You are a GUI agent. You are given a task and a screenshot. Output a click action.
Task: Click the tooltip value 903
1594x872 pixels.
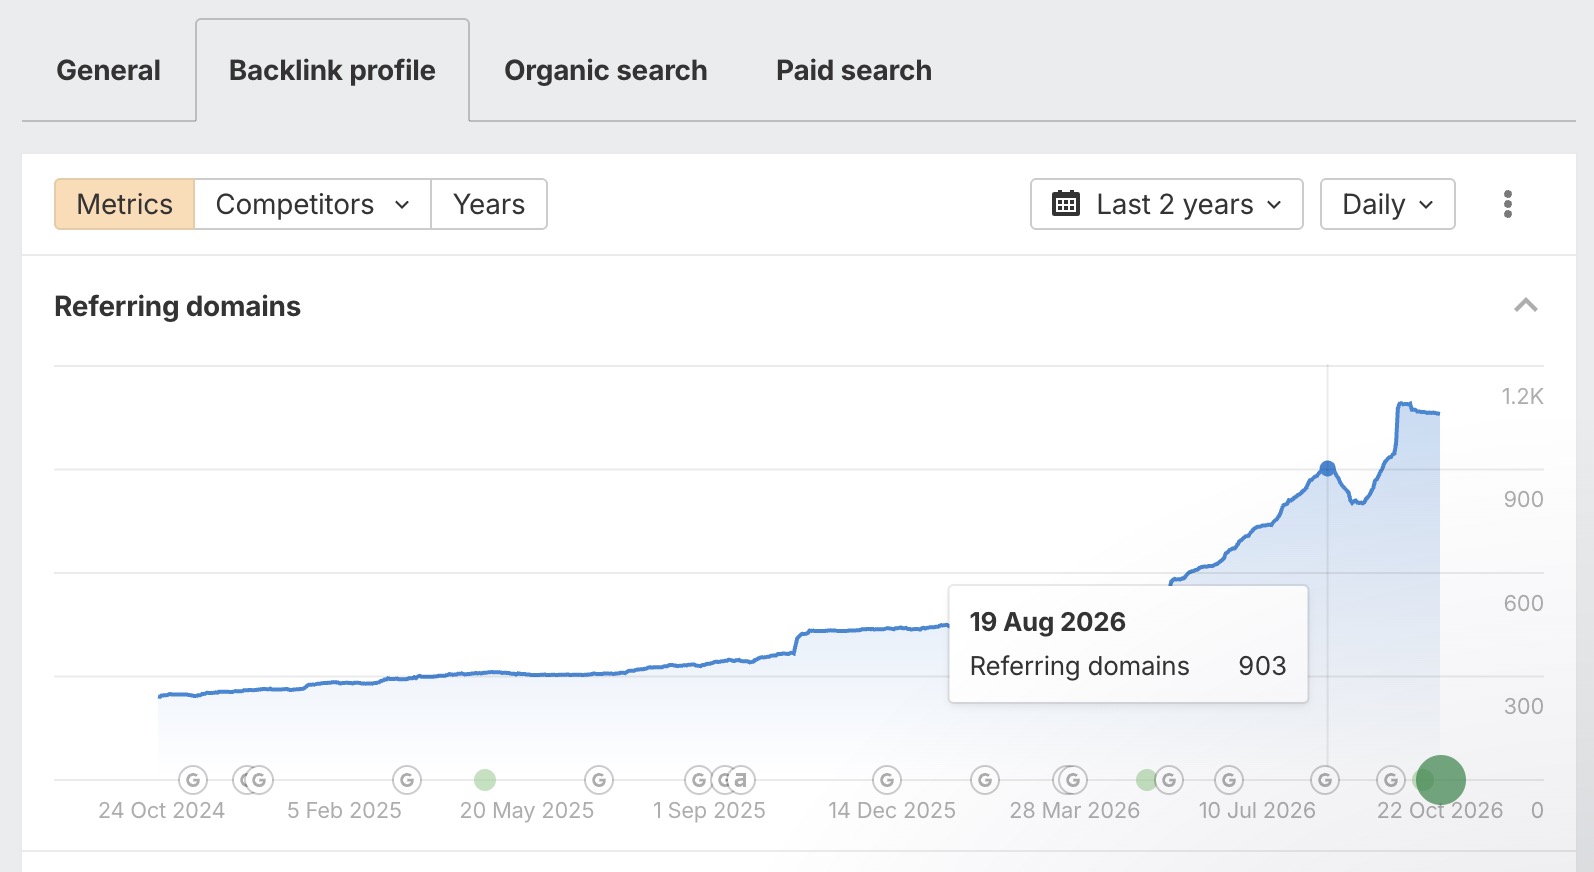(1262, 666)
